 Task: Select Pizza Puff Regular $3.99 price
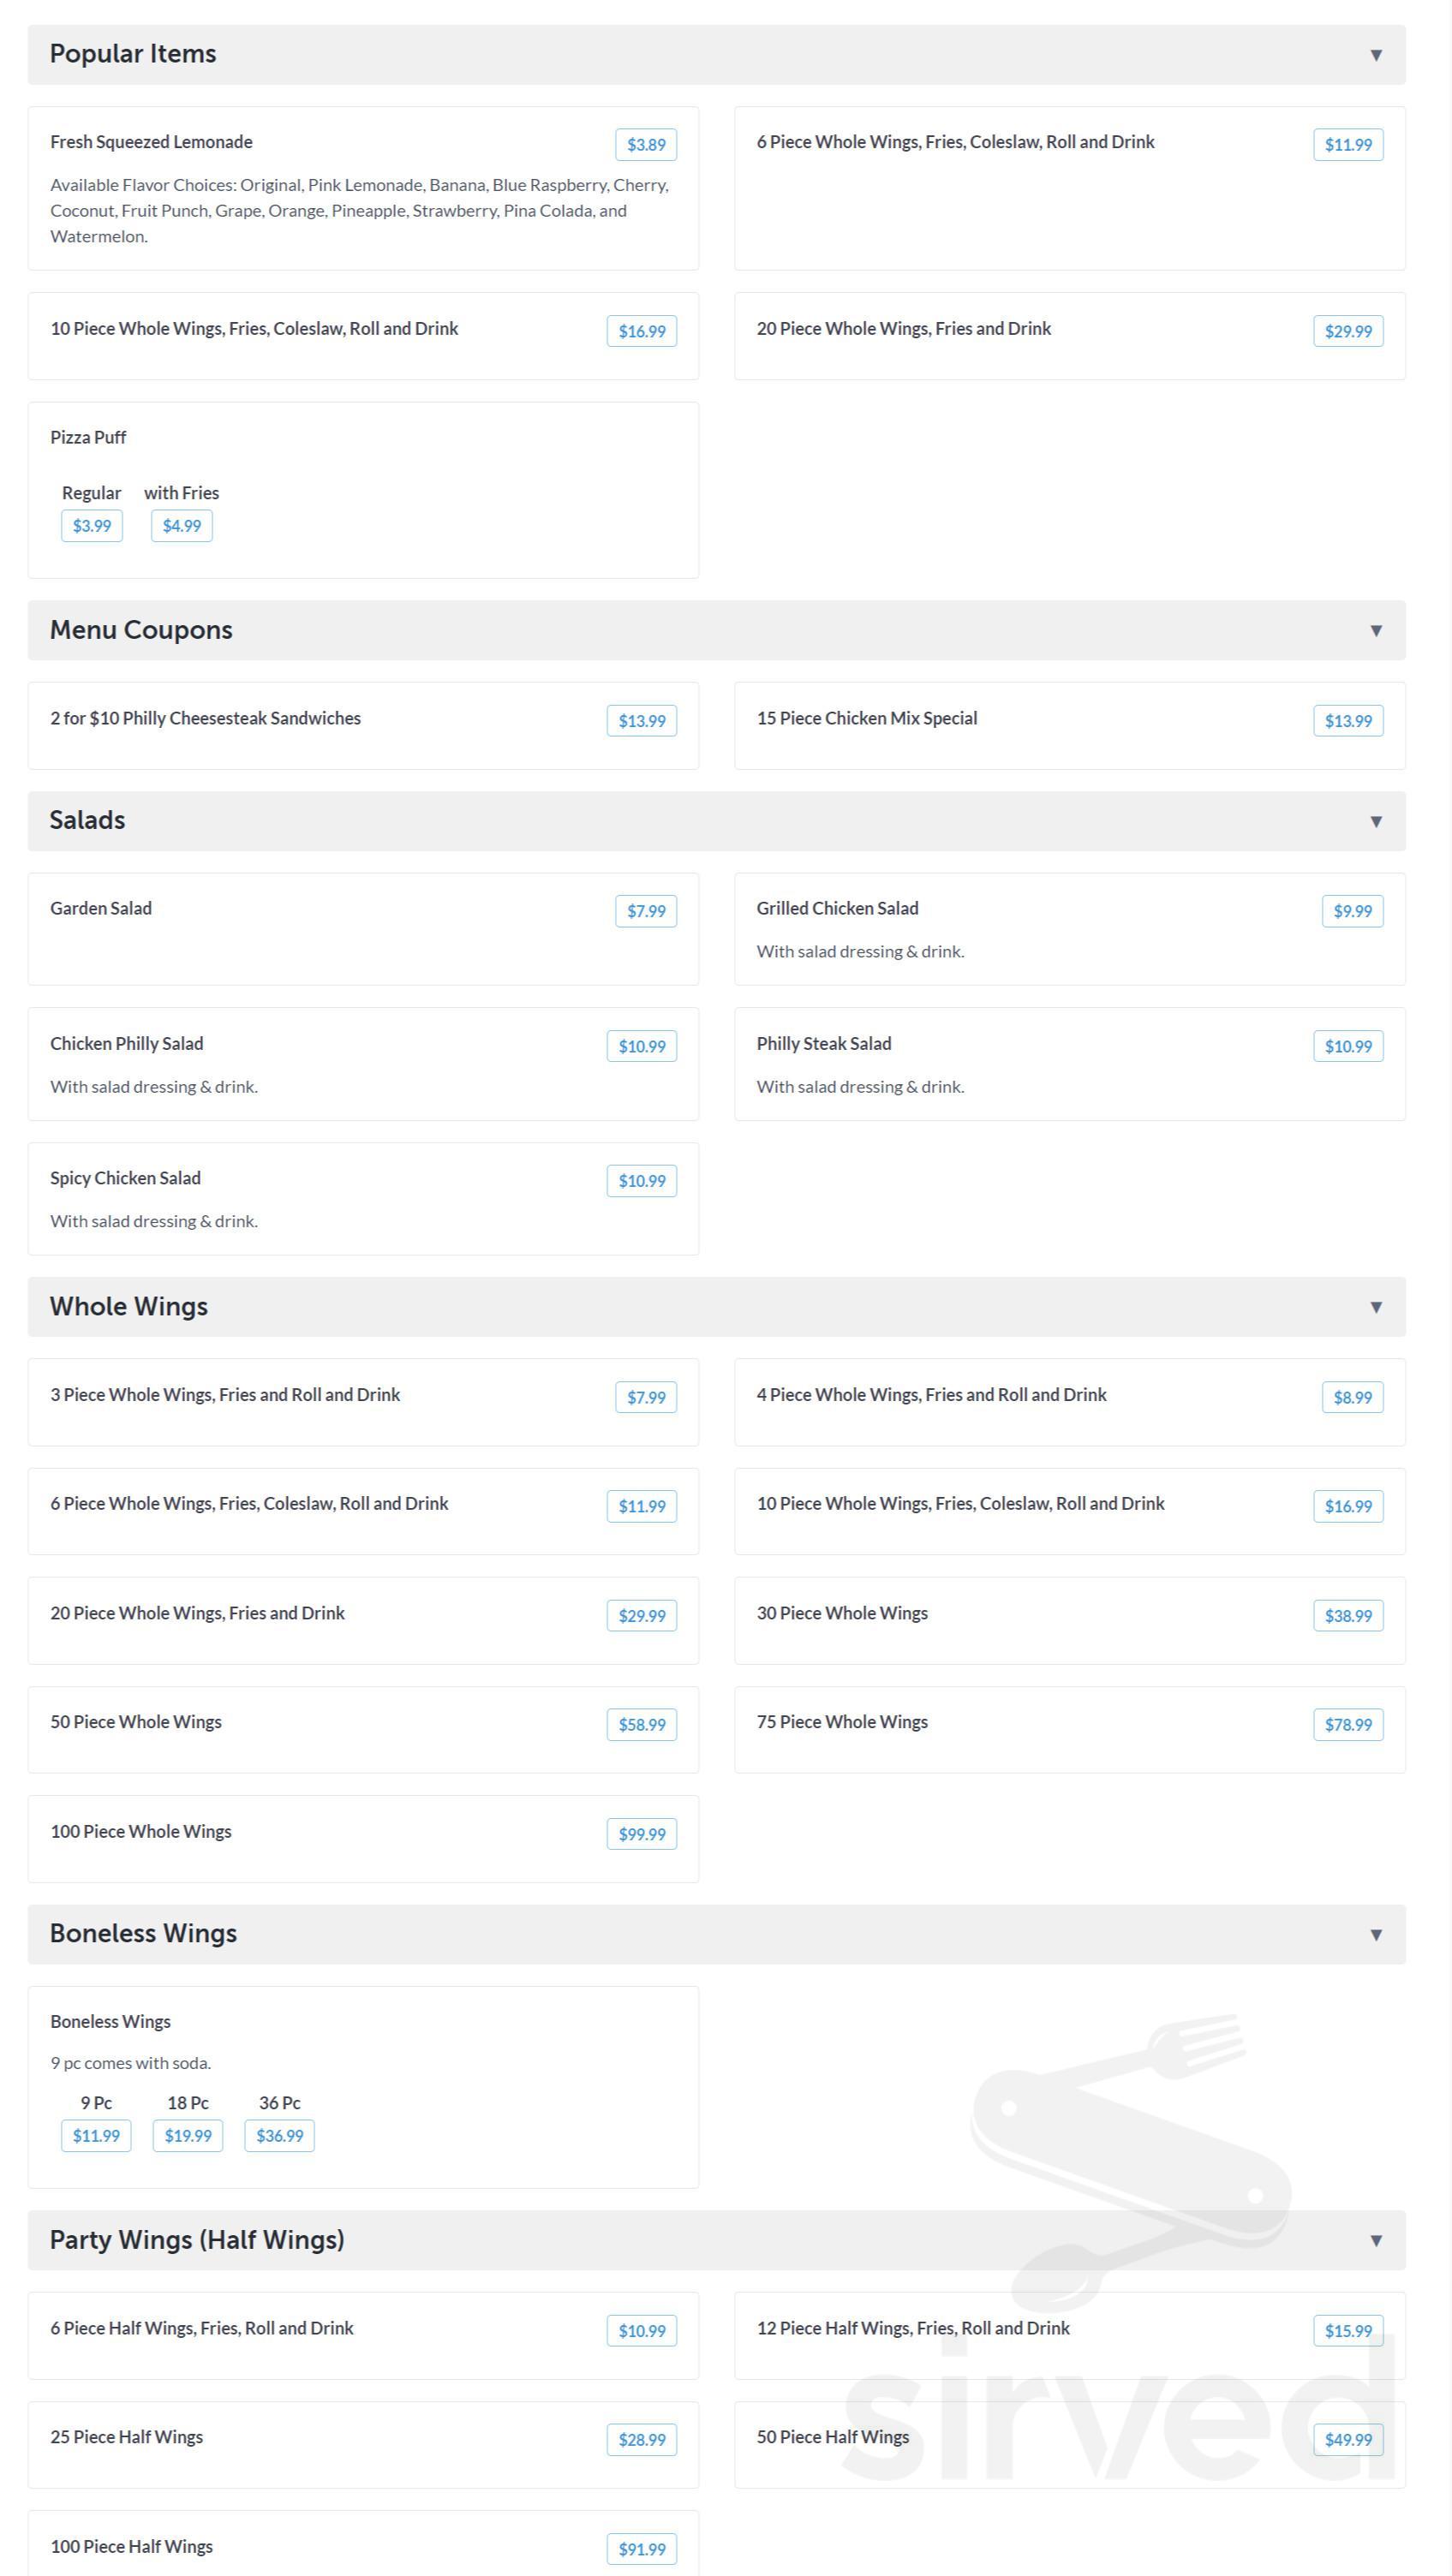pyautogui.click(x=92, y=525)
